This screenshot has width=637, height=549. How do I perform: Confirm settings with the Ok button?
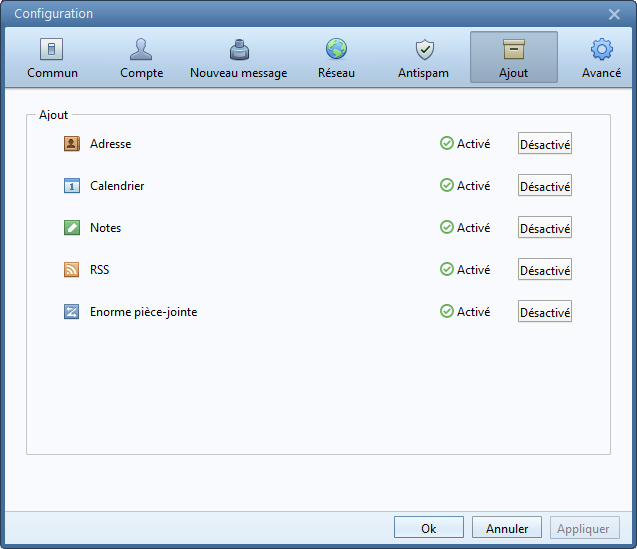tap(428, 528)
